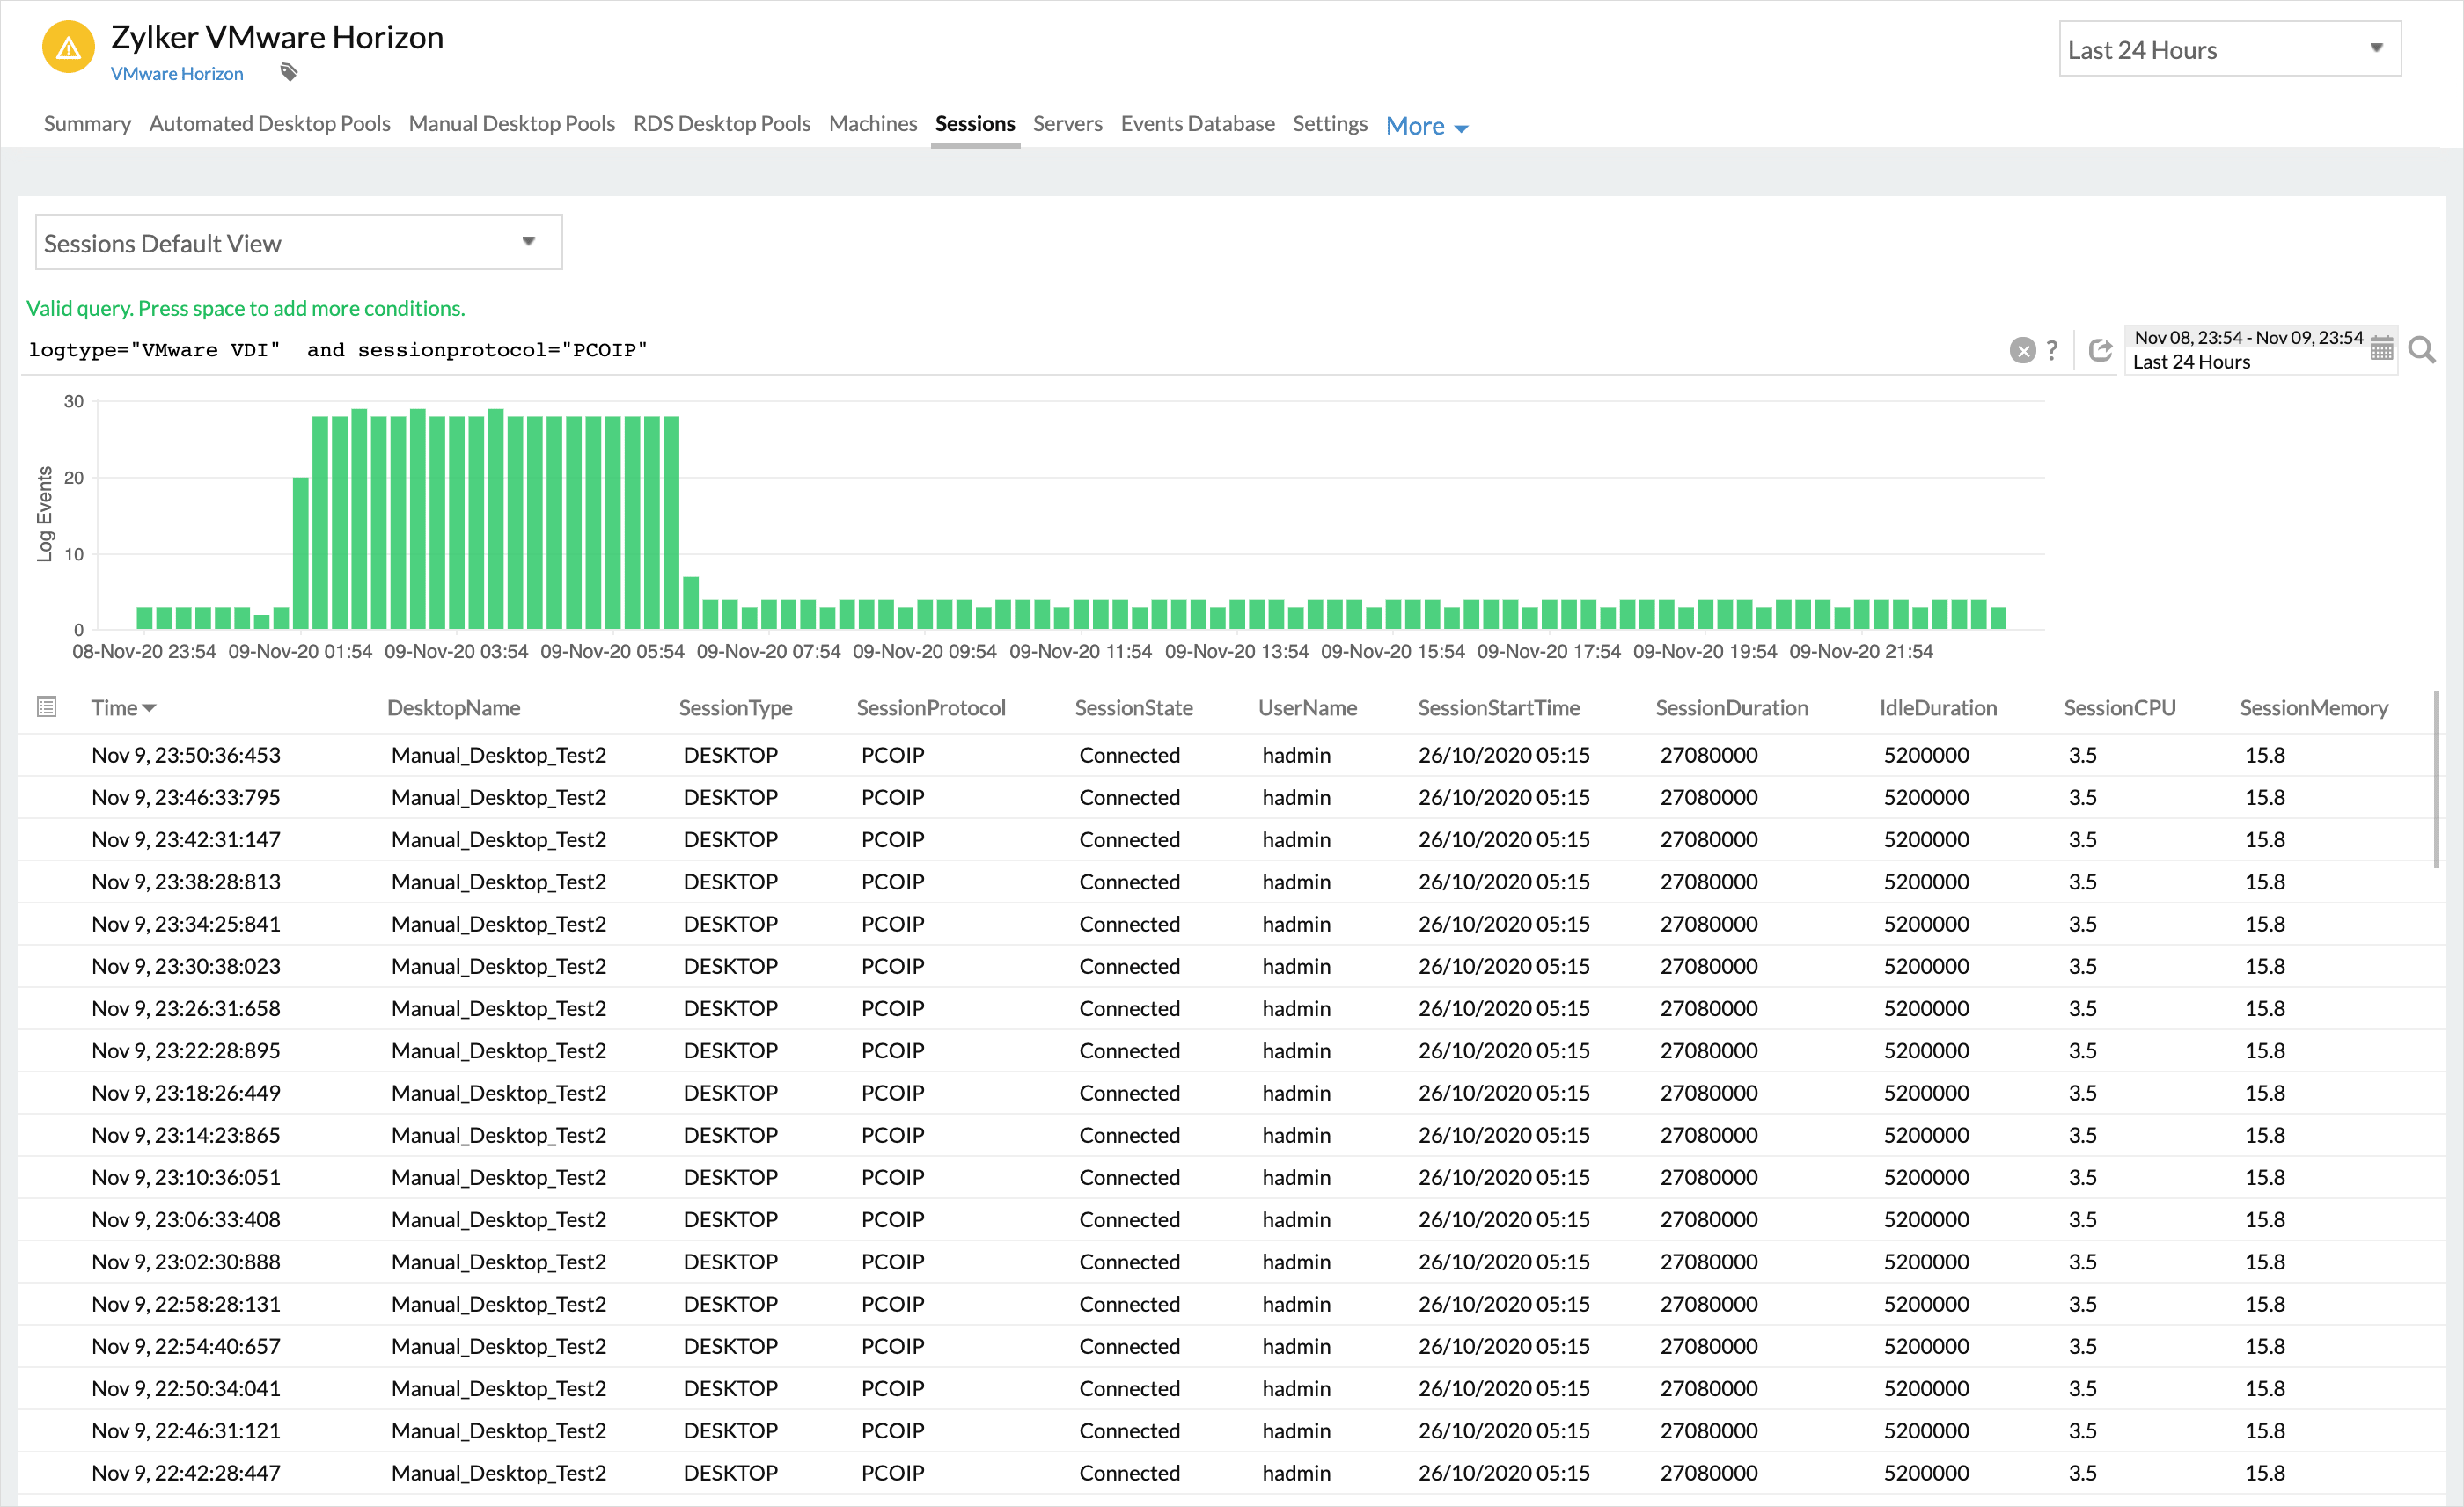Open the Events Database tab
Viewport: 2464px width, 1507px height.
(x=1197, y=123)
